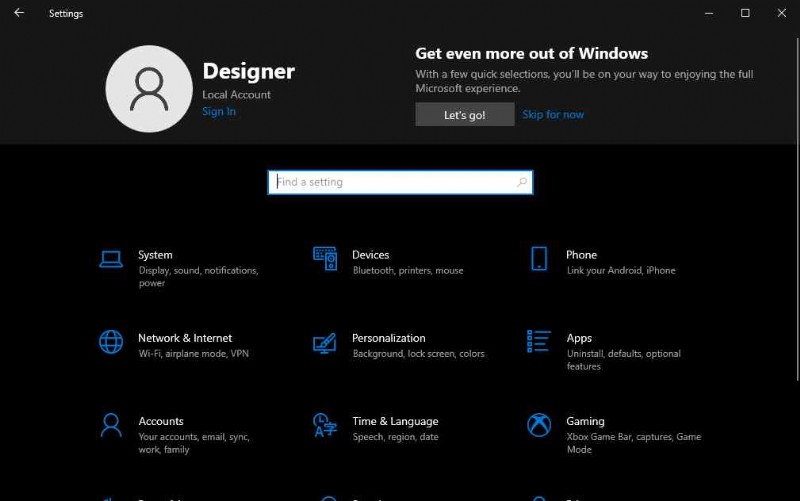The height and width of the screenshot is (501, 800).
Task: Select the "Personalization" category title
Action: click(x=388, y=338)
